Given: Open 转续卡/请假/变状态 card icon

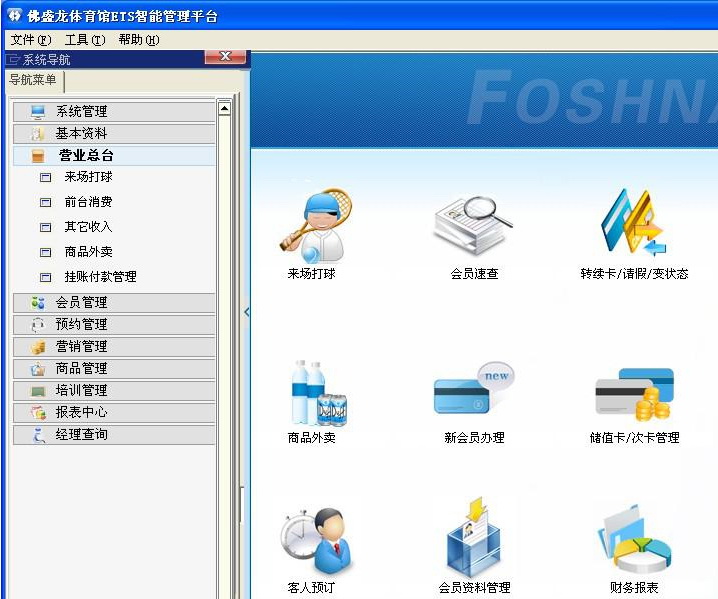Looking at the screenshot, I should [x=634, y=222].
